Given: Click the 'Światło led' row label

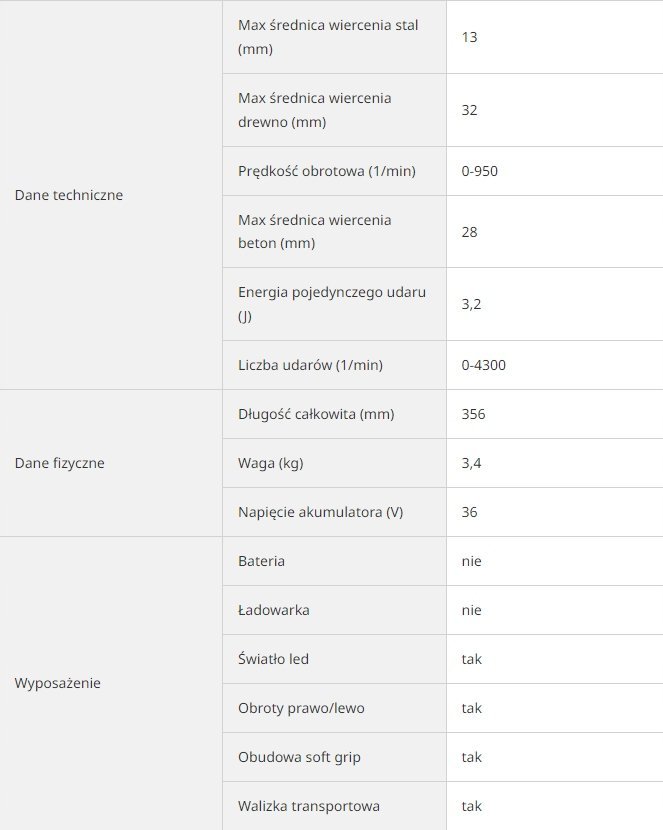Looking at the screenshot, I should click(274, 659).
